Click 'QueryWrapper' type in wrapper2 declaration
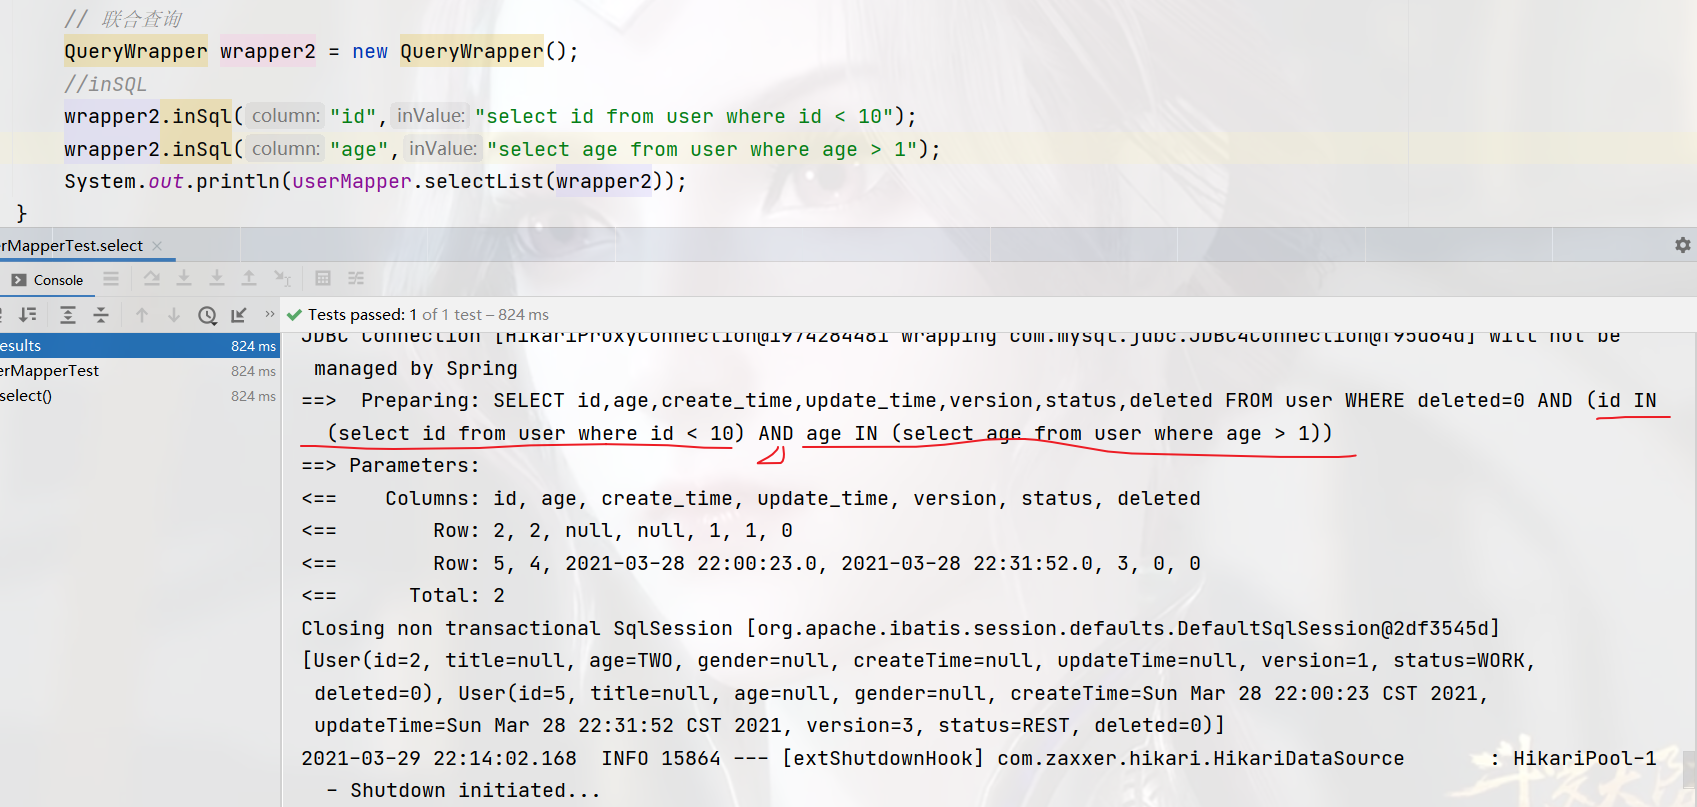Screen dimensions: 1697x807 [x=136, y=51]
